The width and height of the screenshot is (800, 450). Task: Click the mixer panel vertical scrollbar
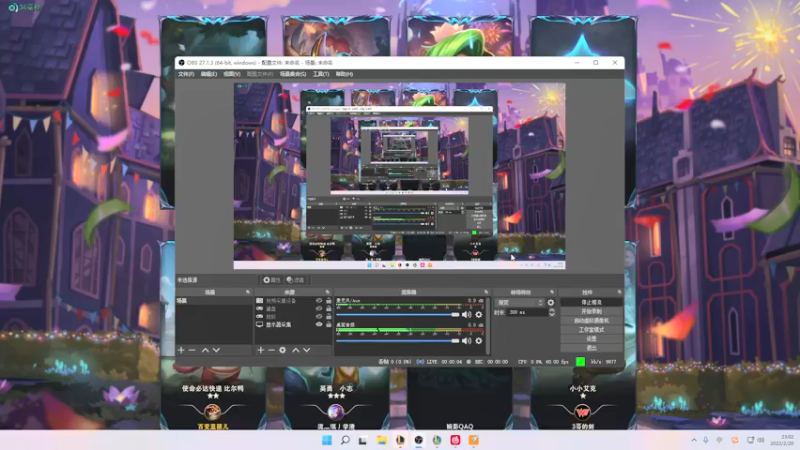coord(489,326)
